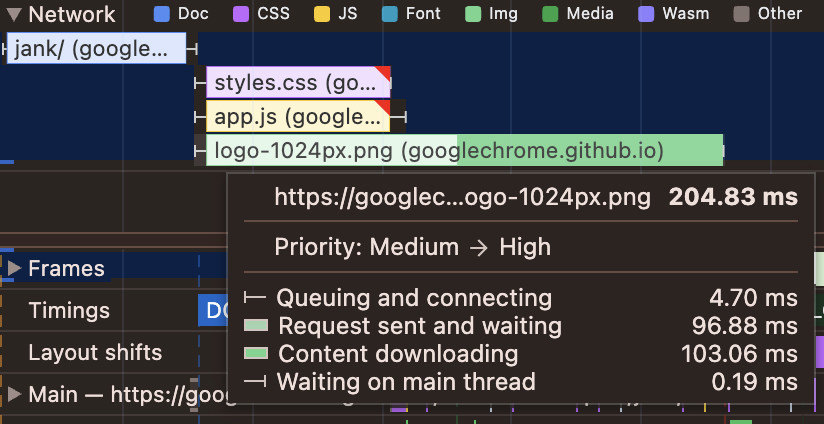The height and width of the screenshot is (424, 824).
Task: Expand the Frames track
Action: click(x=14, y=268)
